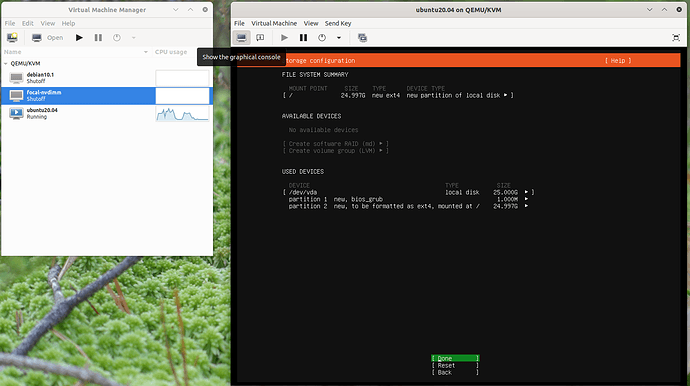The width and height of the screenshot is (690, 386).
Task: Run the selected VM in Virtual Machine Manager
Action: click(x=79, y=37)
